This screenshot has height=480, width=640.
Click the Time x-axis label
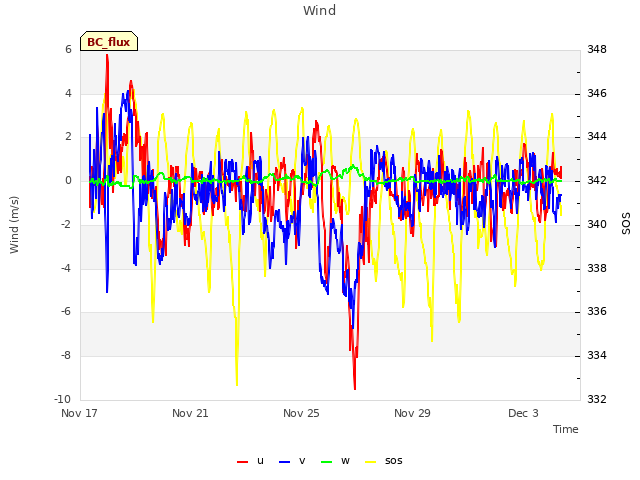point(565,429)
